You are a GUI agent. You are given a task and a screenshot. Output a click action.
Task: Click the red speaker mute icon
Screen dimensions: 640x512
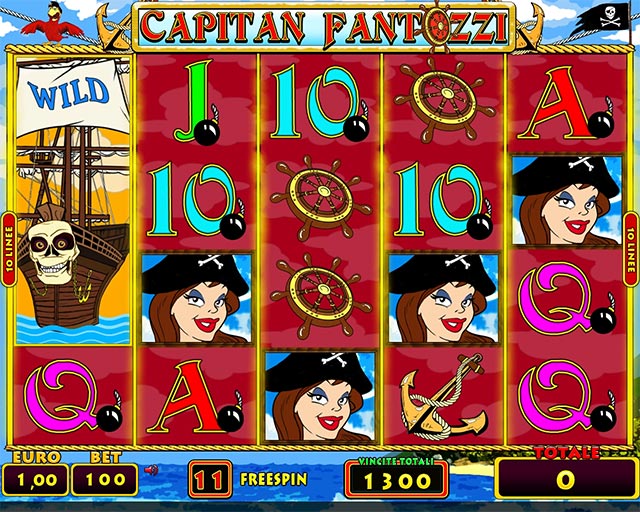click(151, 470)
